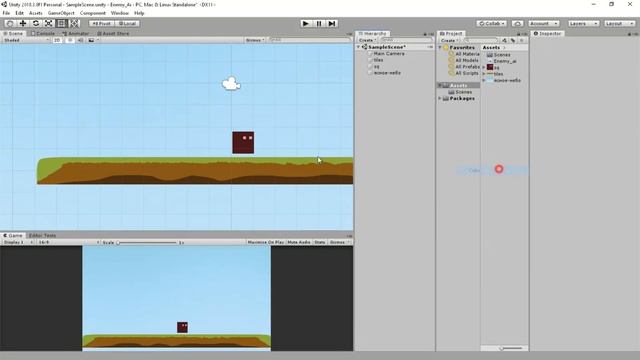Toggle Pivot handle position

pos(102,24)
